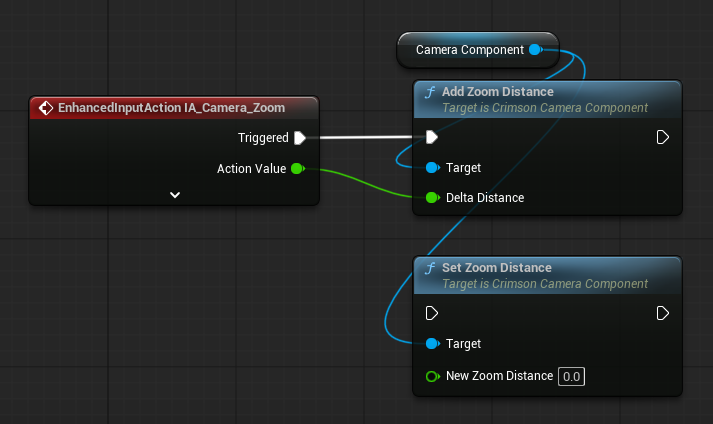713x424 pixels.
Task: Select the Add Zoom Distance node title
Action: (x=498, y=92)
